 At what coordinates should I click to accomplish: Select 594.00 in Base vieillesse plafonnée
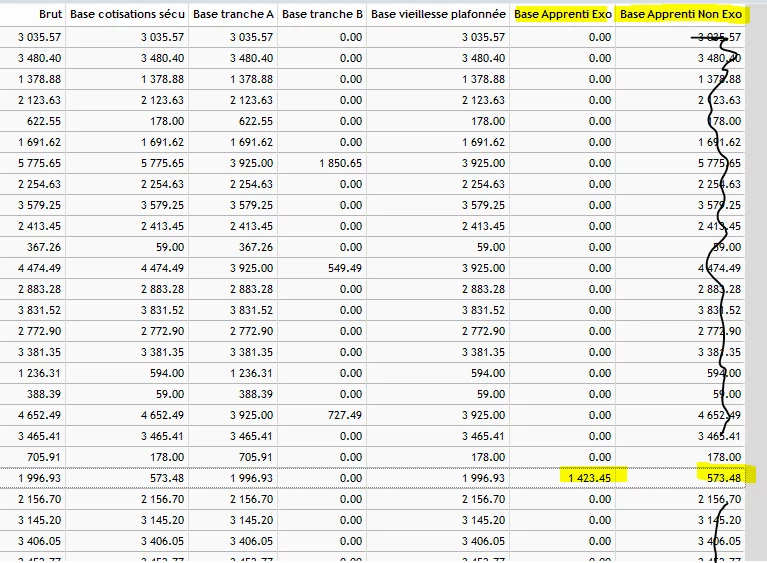[x=488, y=374]
